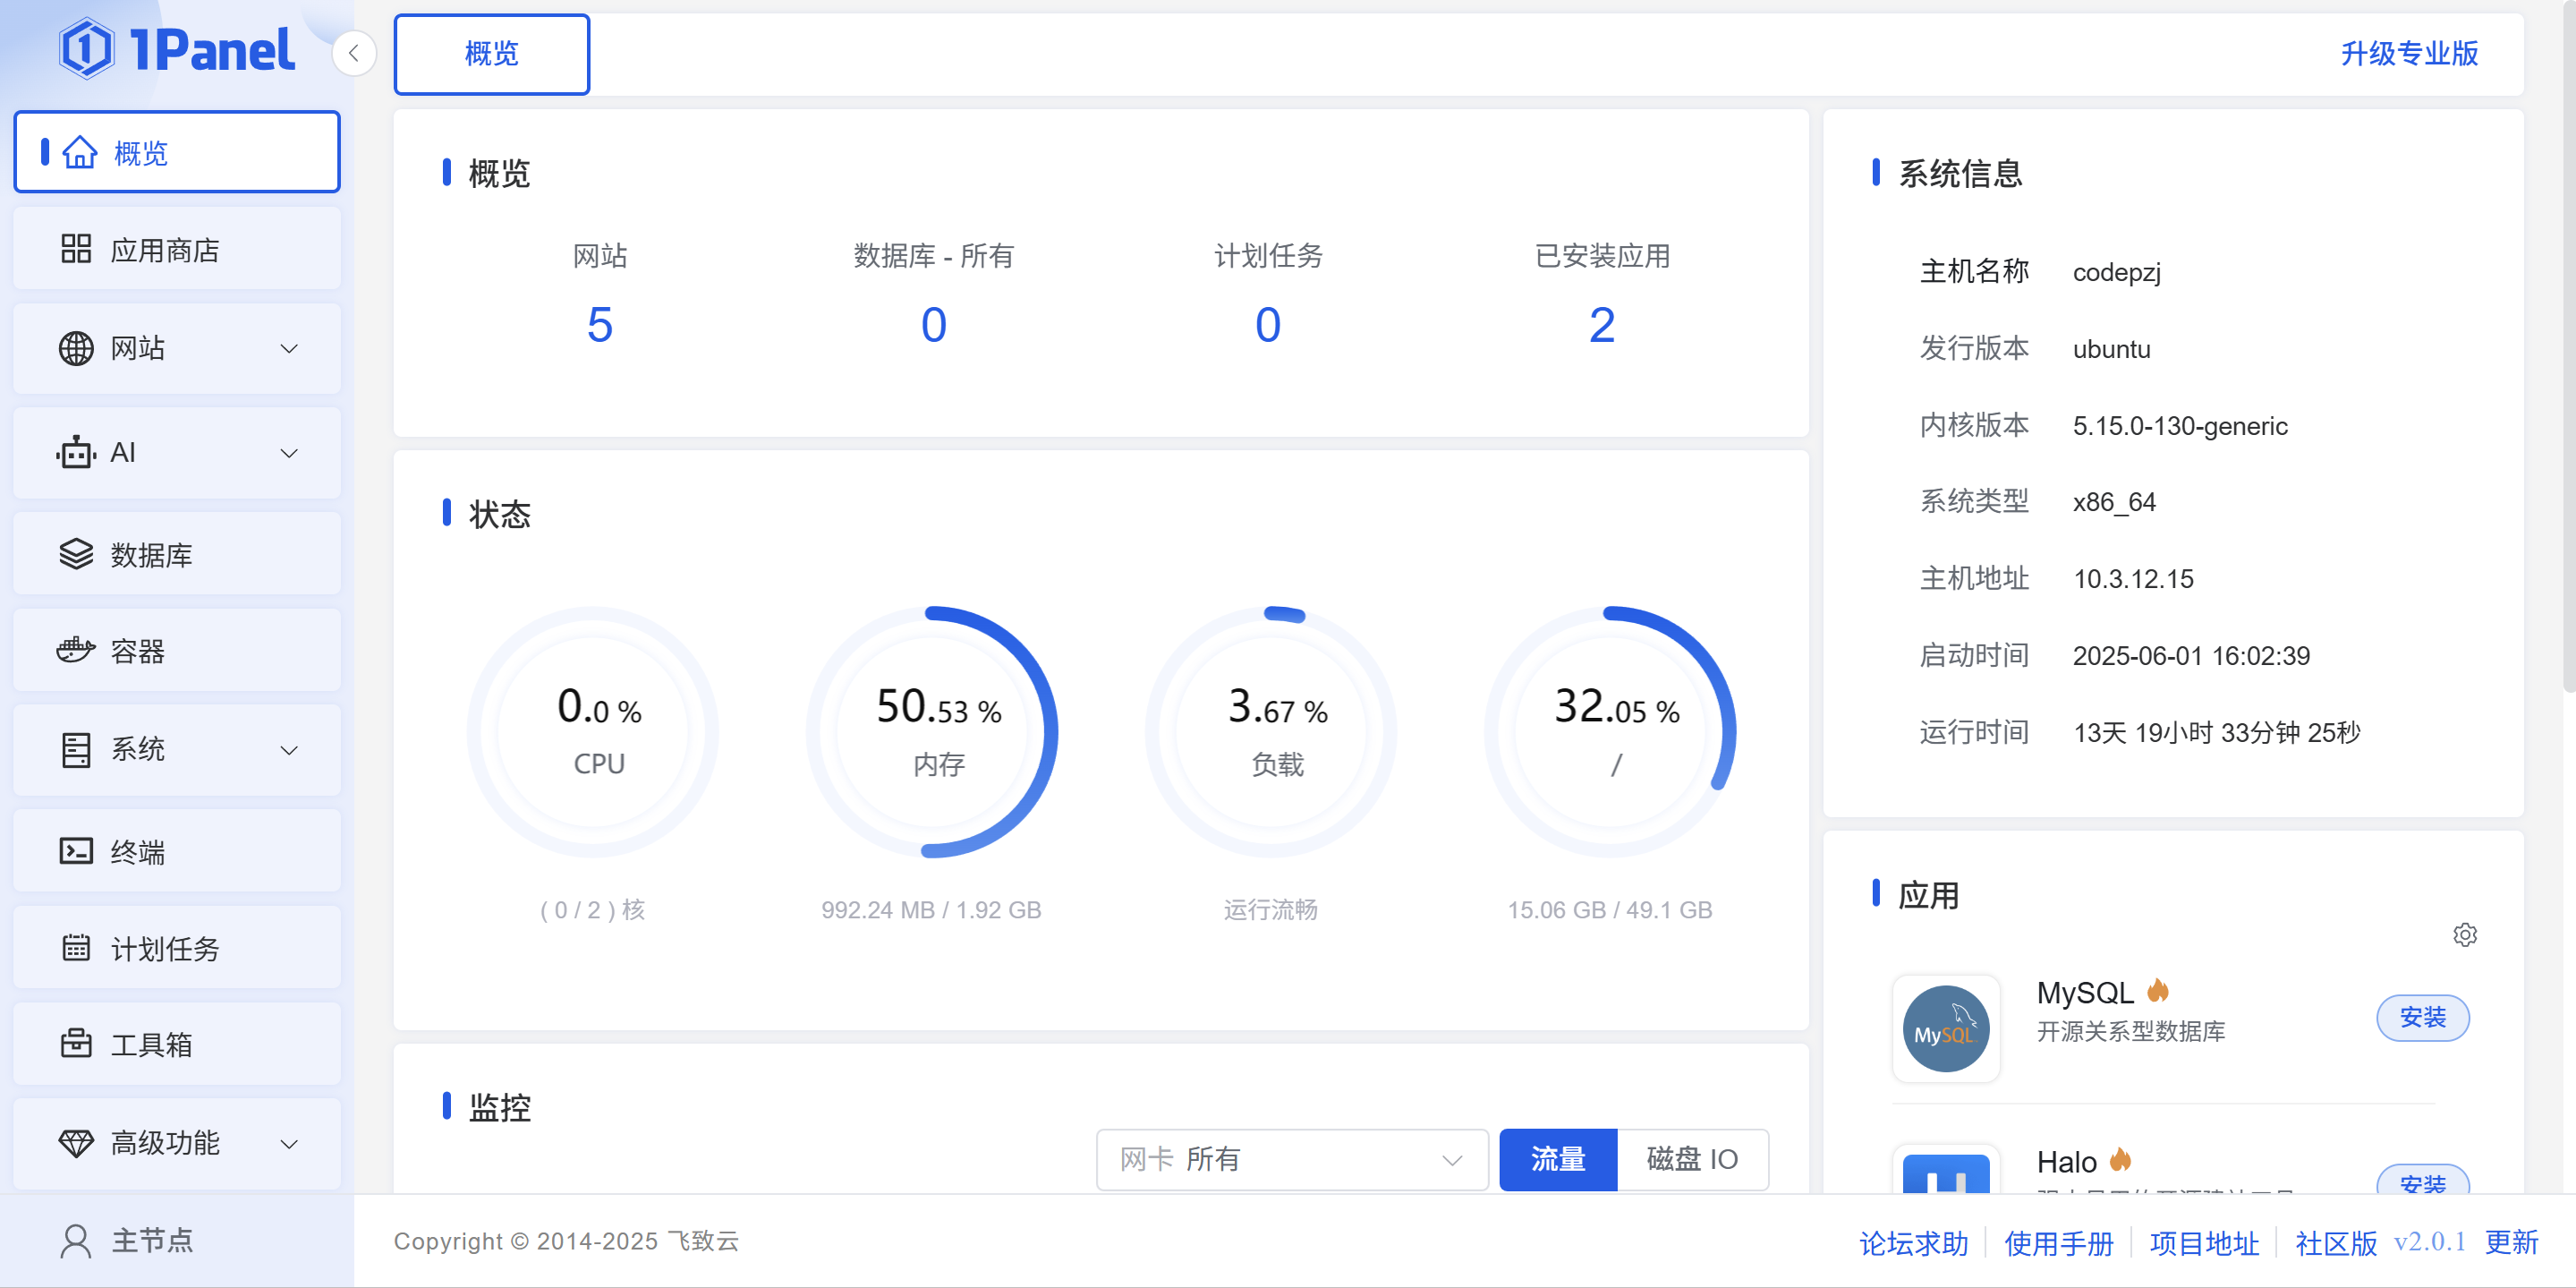This screenshot has height=1288, width=2576.
Task: Click the 内存 usage gauge
Action: coord(932,732)
